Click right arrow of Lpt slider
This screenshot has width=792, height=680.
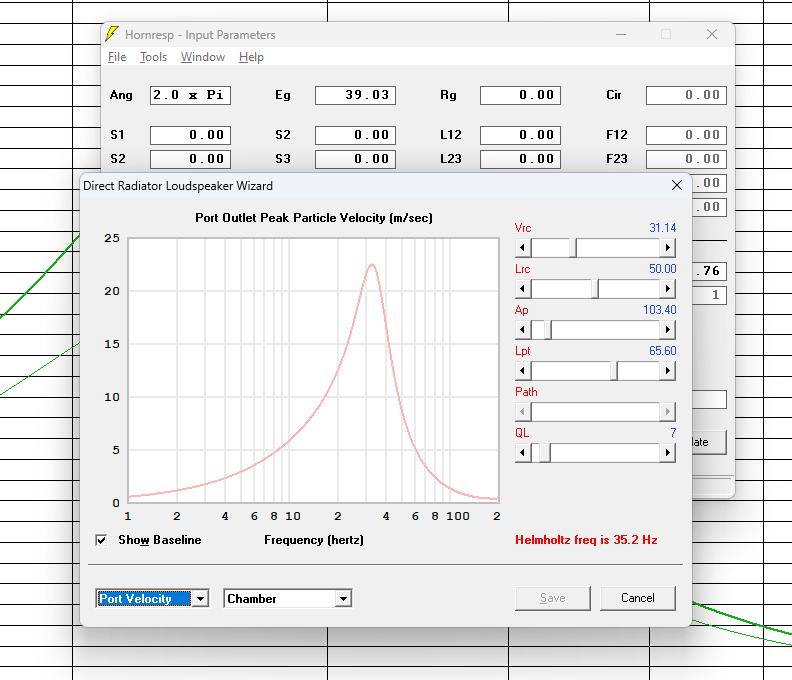pos(667,371)
